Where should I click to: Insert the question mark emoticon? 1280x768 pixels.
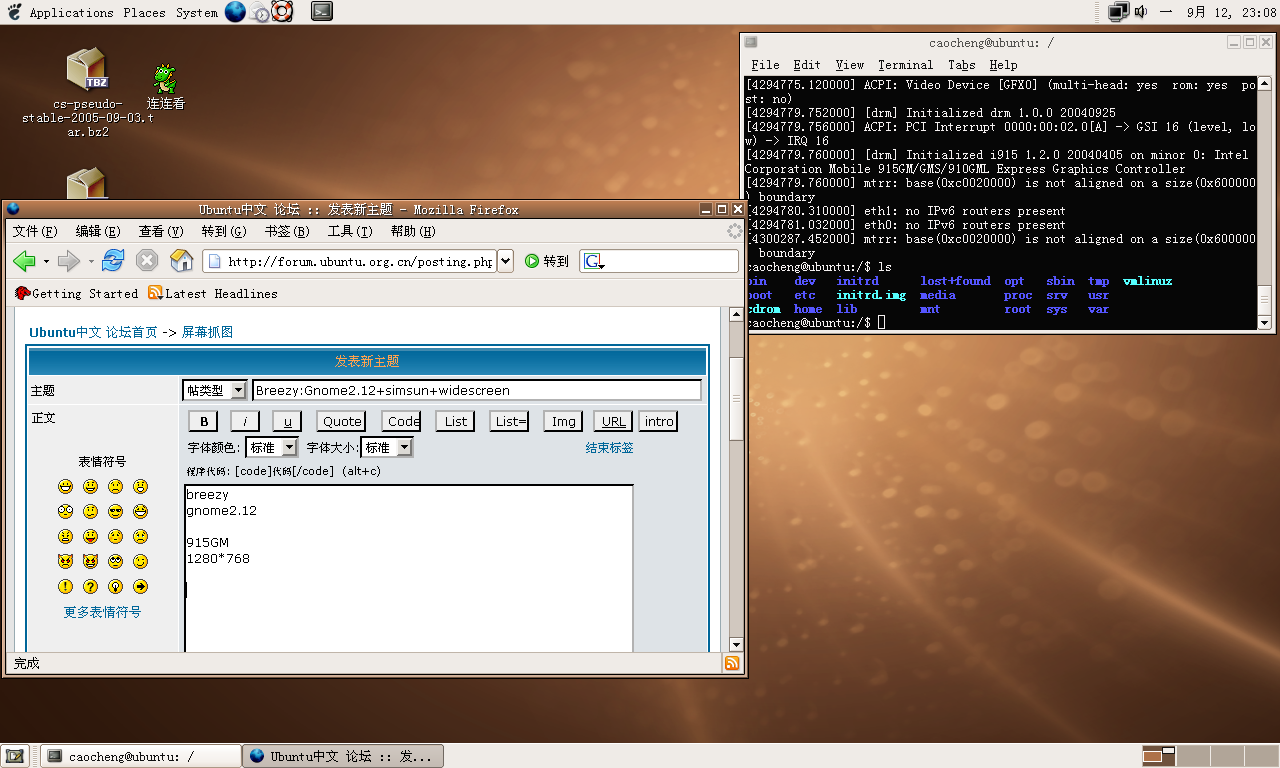tap(90, 587)
